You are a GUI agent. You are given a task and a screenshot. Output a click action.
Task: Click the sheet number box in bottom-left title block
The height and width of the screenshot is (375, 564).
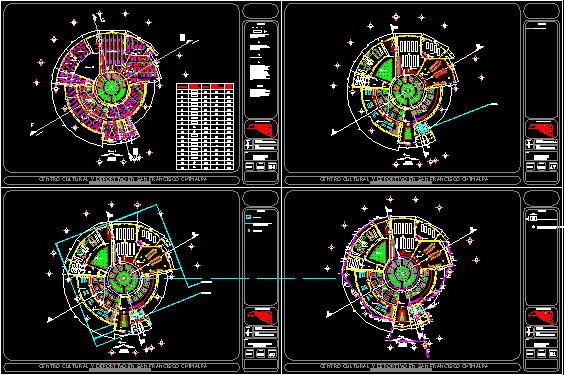[272, 354]
